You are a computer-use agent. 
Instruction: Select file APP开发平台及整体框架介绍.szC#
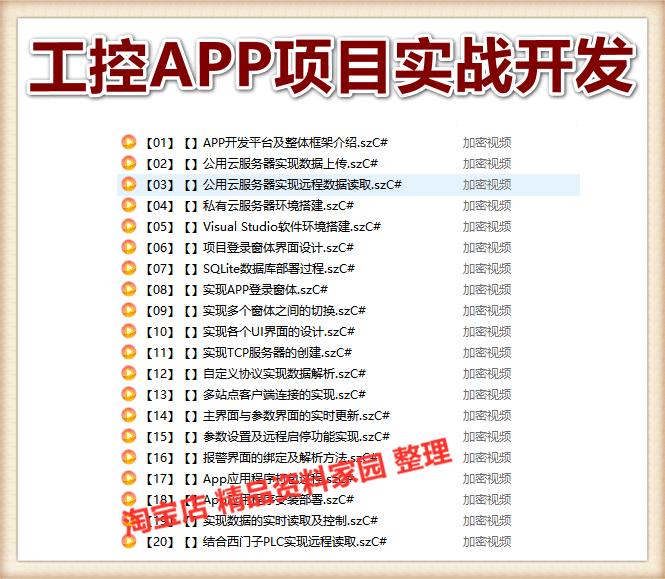pos(295,143)
